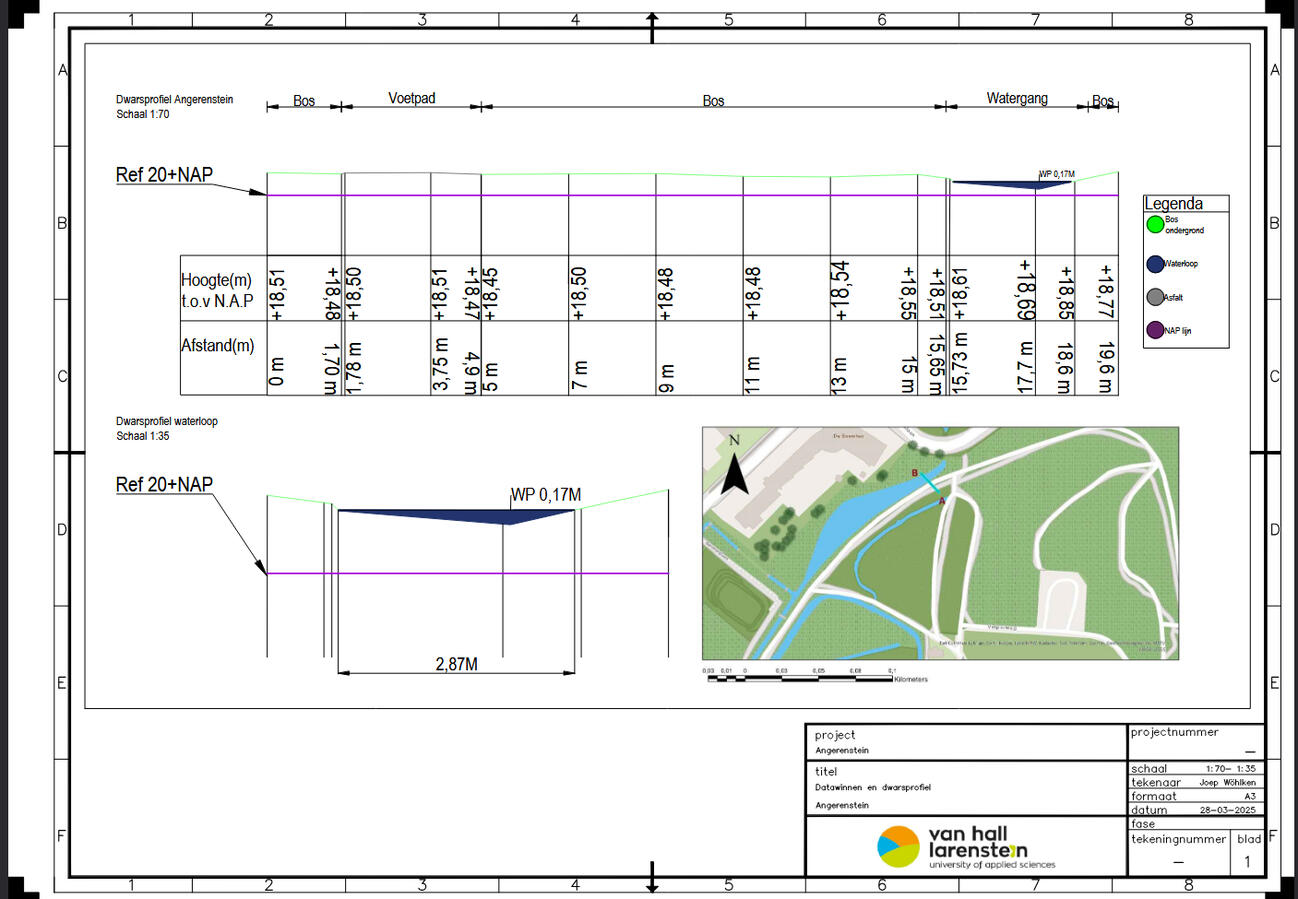
Task: Click the gray Asfalt legend circle
Action: coord(1155,297)
